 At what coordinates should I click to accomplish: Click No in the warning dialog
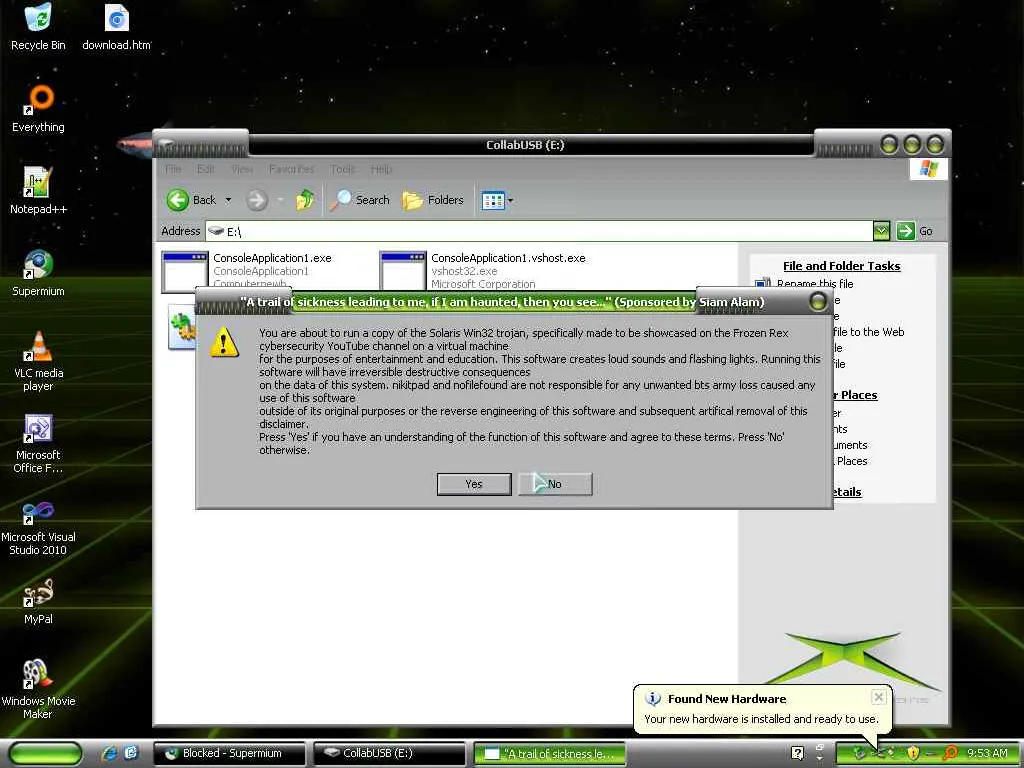pos(555,484)
